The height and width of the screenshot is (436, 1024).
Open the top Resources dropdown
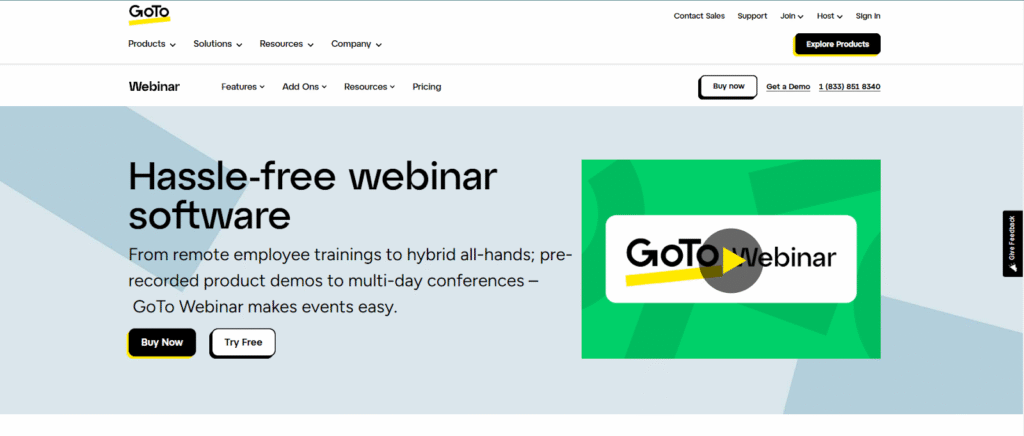click(286, 44)
